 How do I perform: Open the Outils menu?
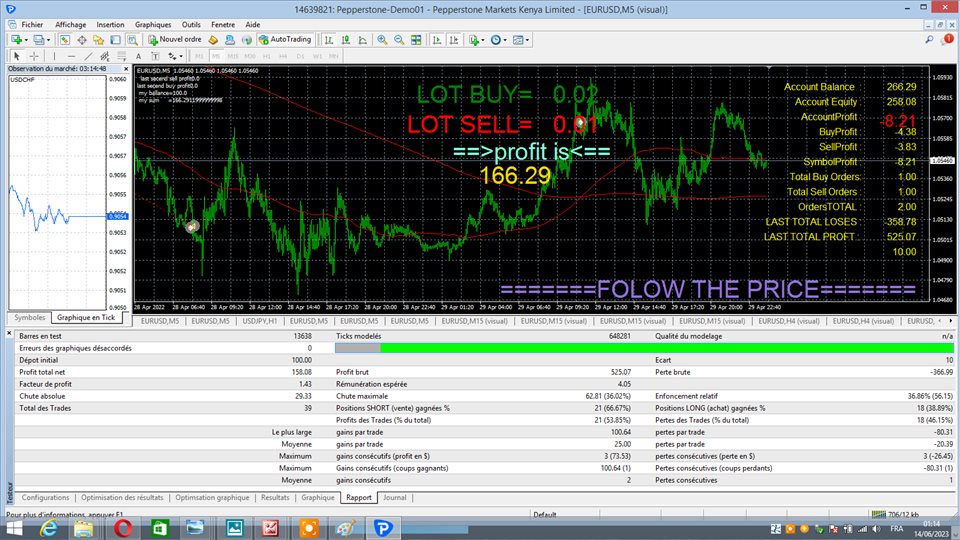click(x=191, y=24)
